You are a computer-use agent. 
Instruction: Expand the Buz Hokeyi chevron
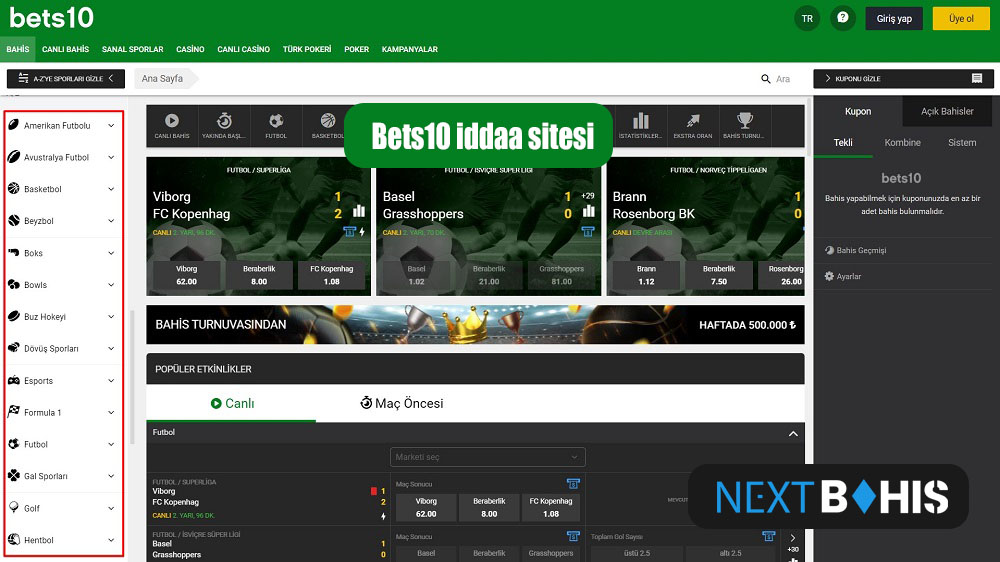(x=111, y=317)
